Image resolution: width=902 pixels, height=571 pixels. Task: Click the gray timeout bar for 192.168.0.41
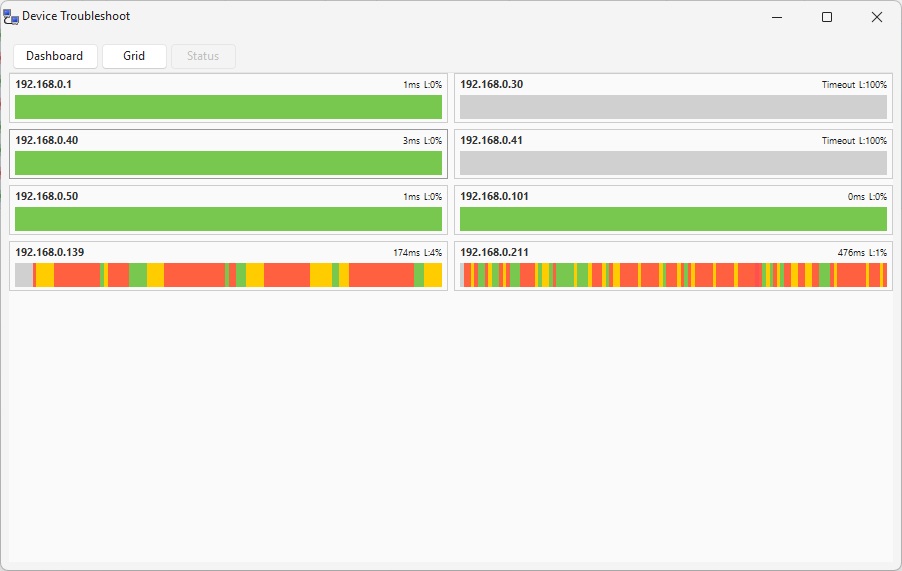(x=673, y=163)
